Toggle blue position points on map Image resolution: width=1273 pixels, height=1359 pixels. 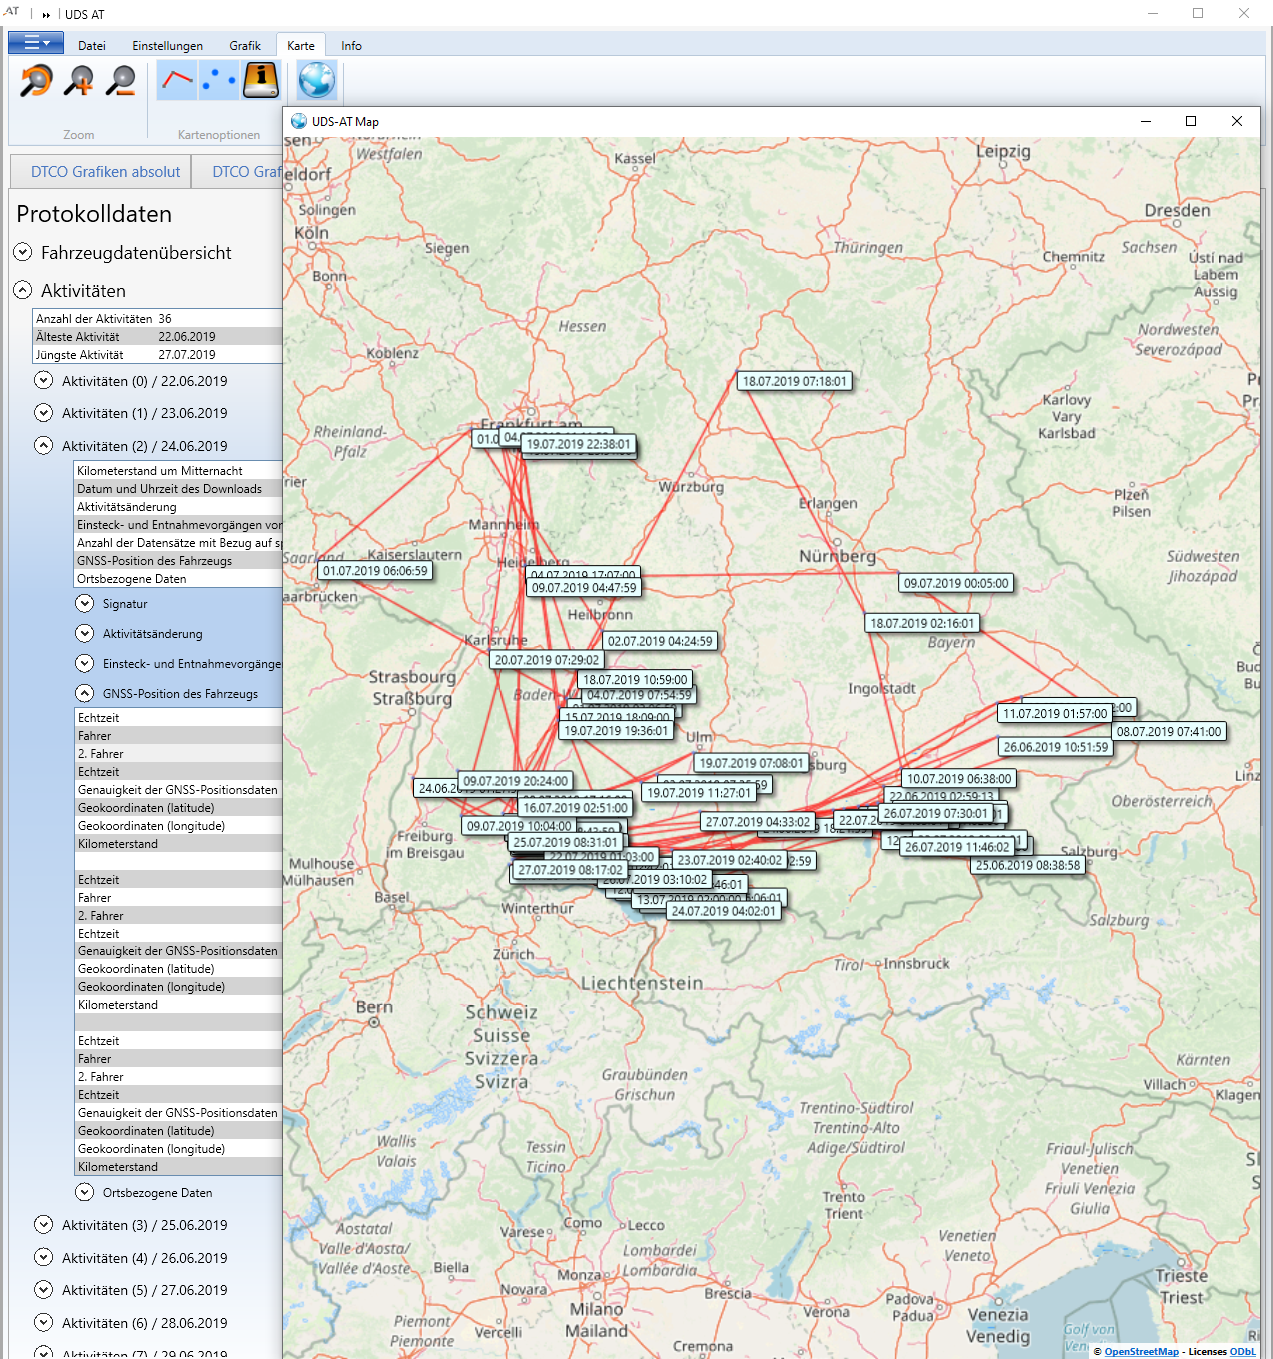(x=219, y=81)
